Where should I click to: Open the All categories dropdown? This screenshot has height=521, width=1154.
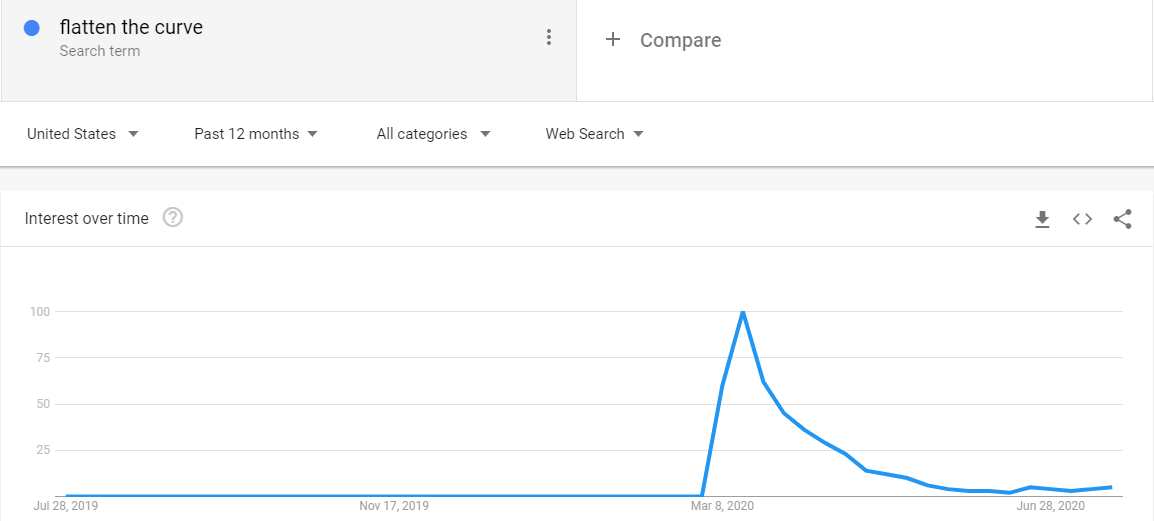click(x=433, y=134)
